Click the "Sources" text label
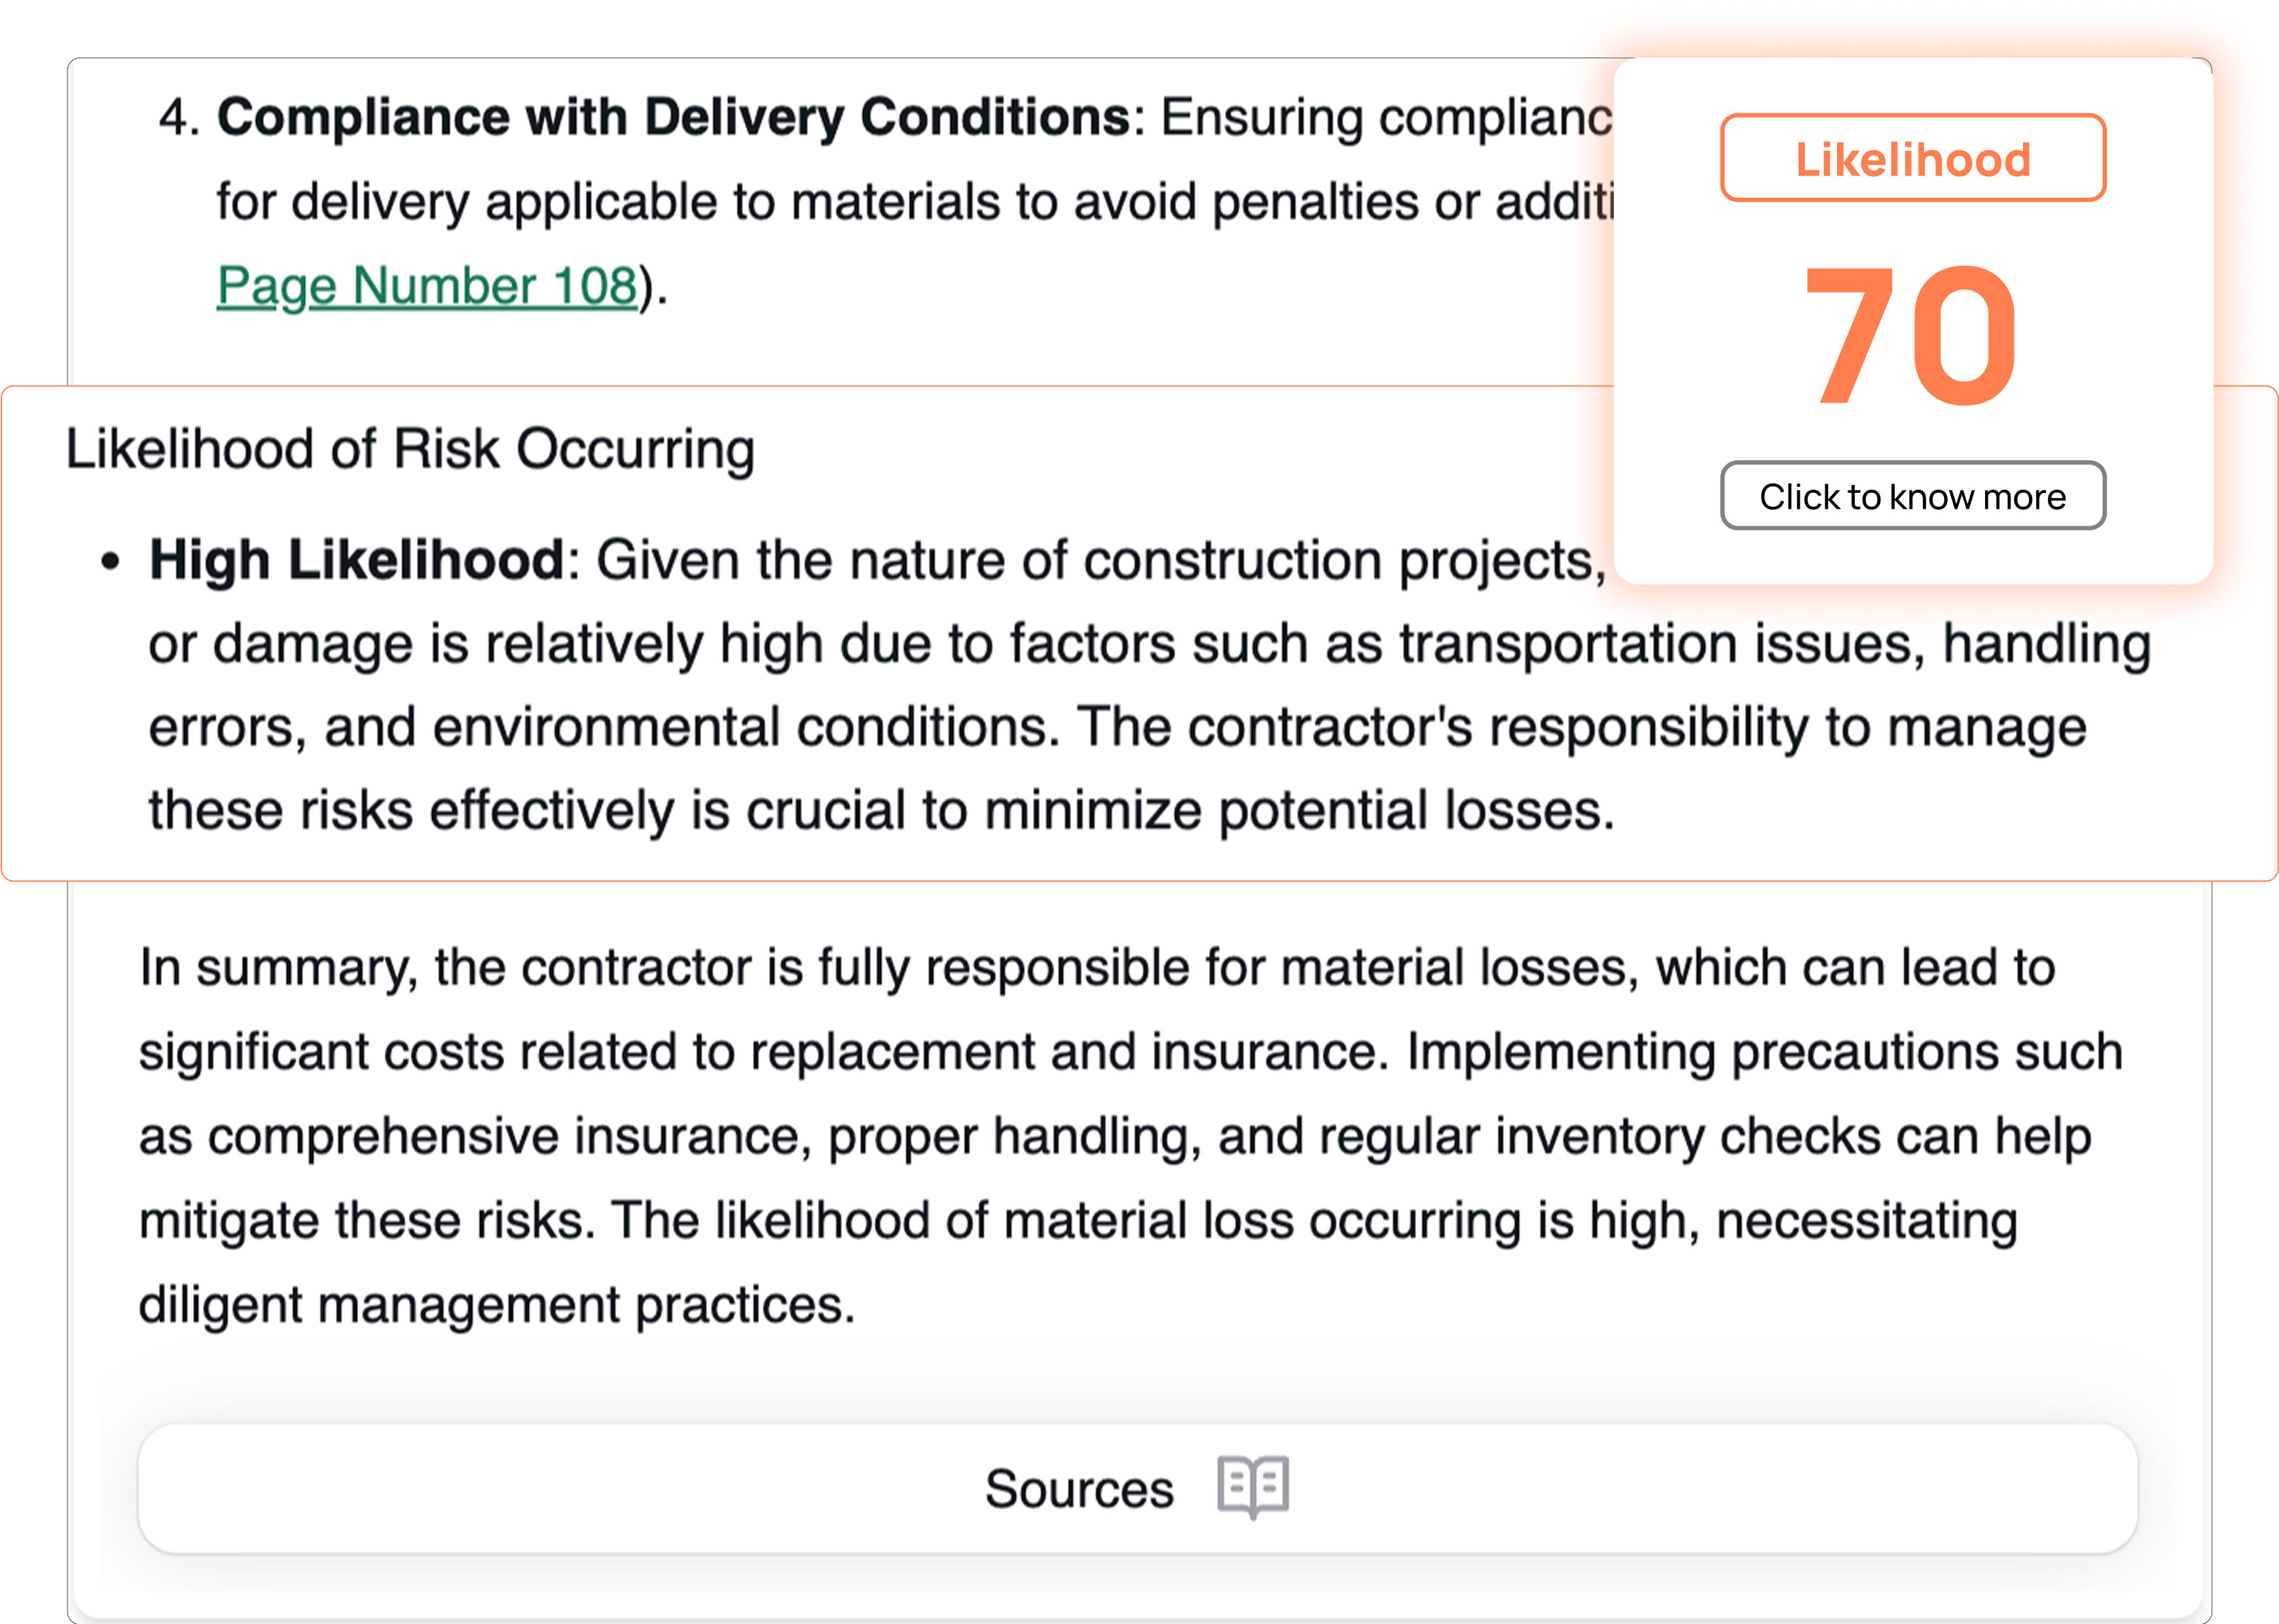The image size is (2279, 1624). click(x=1079, y=1489)
